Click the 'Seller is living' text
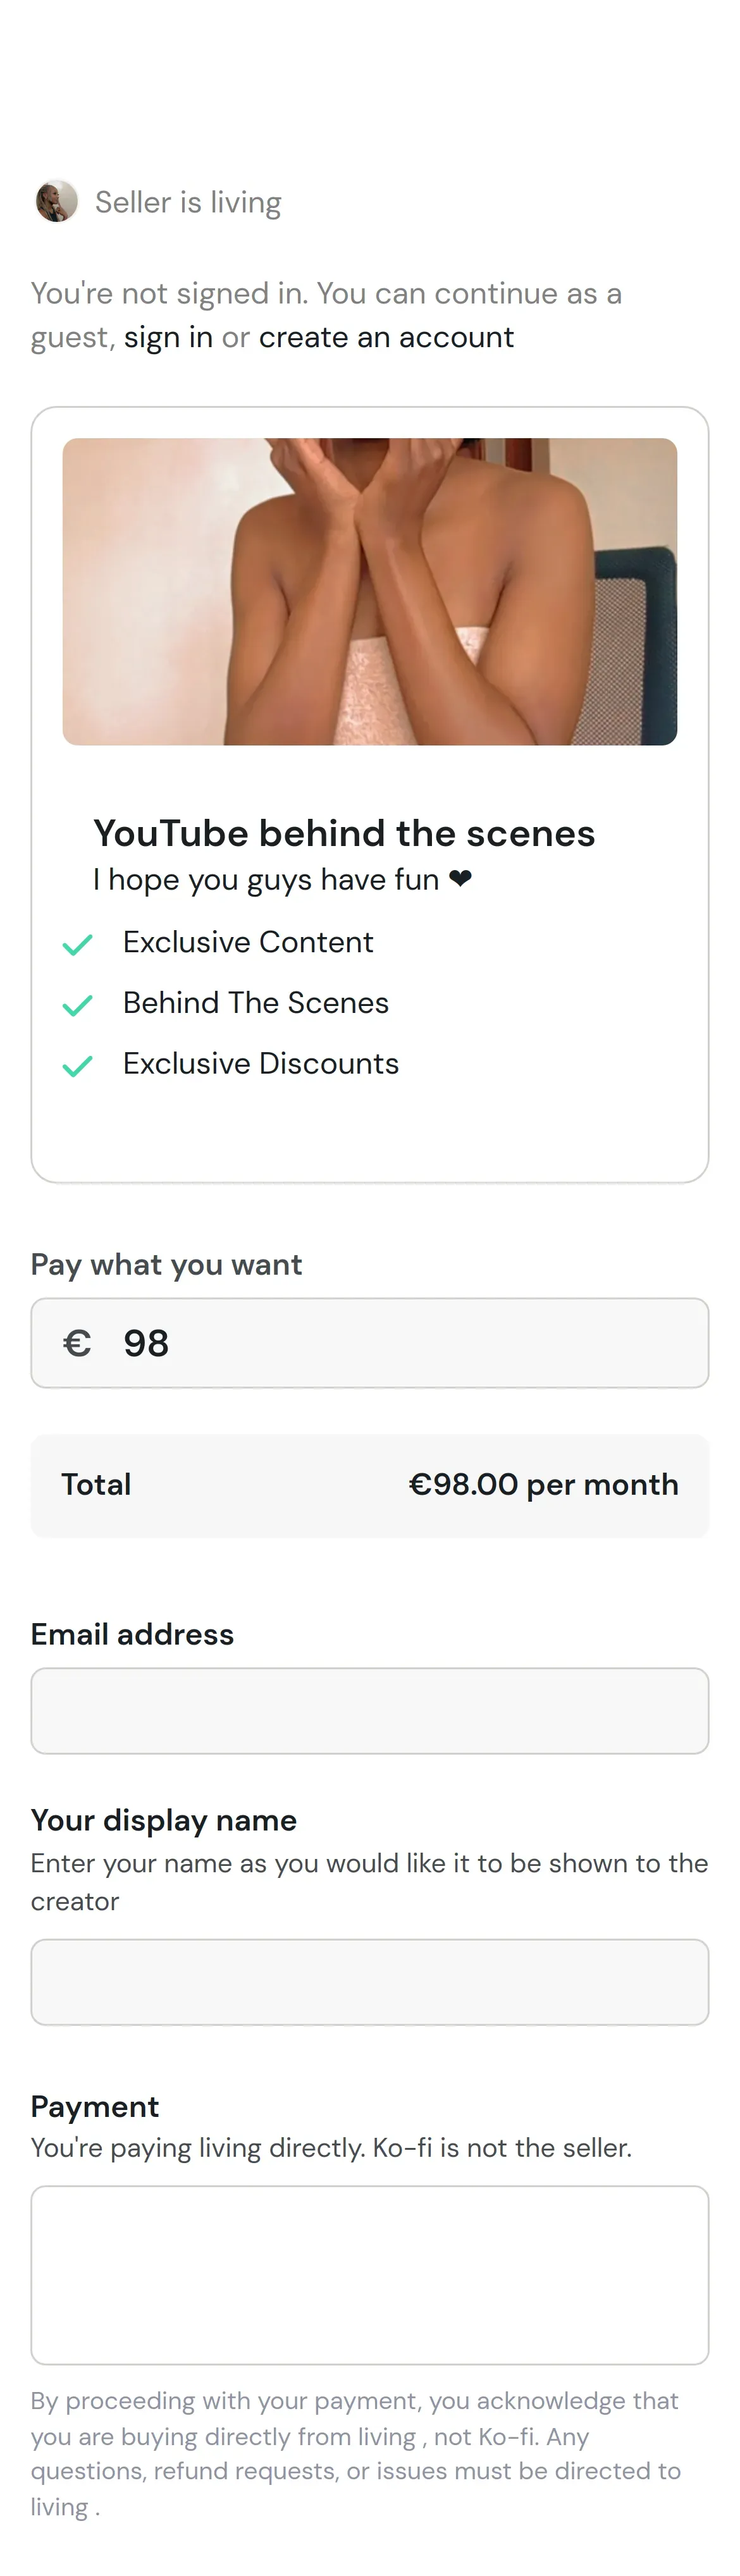This screenshot has width=740, height=2576. click(x=188, y=202)
